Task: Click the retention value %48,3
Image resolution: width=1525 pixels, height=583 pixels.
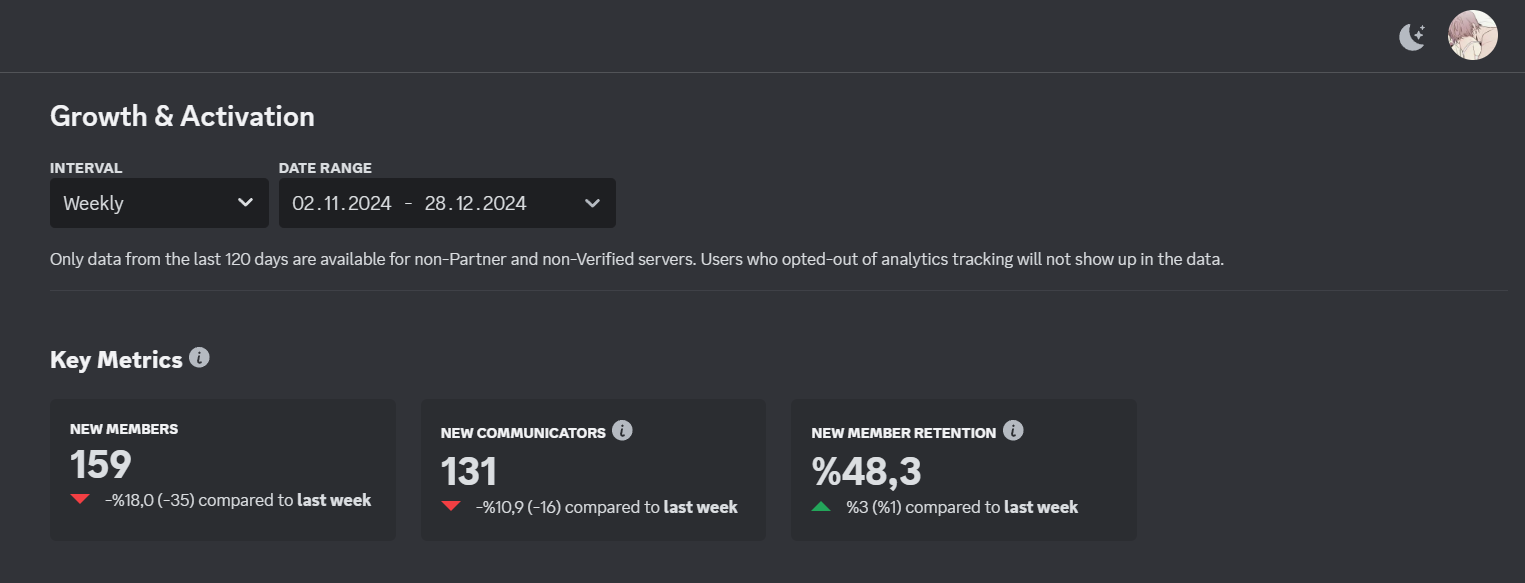Action: [x=866, y=472]
